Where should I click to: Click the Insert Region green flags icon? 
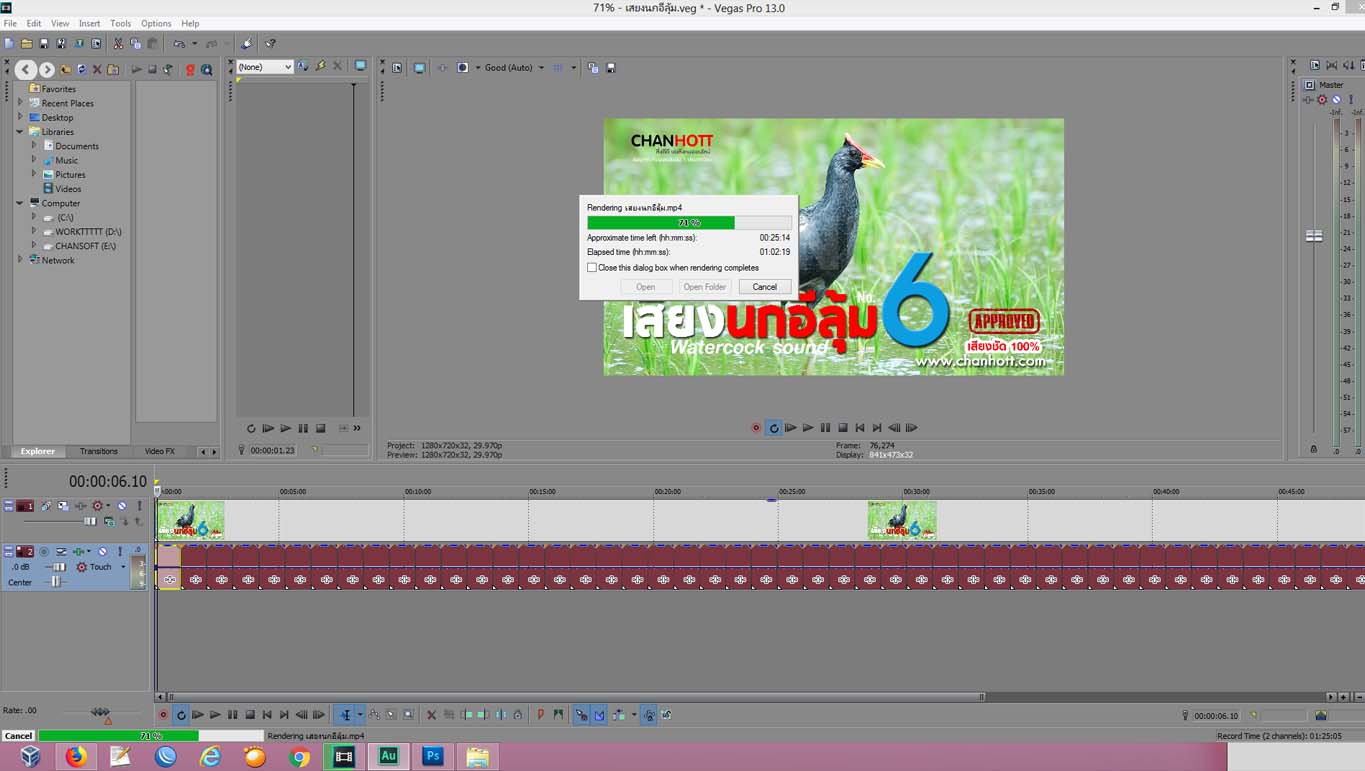coord(558,714)
